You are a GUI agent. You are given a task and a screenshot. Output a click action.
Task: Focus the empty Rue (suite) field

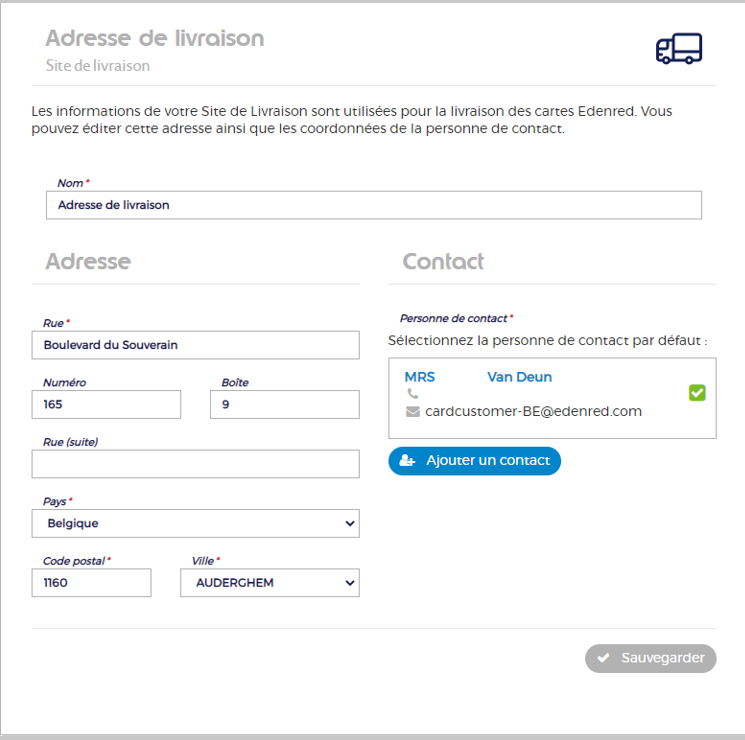(x=195, y=464)
